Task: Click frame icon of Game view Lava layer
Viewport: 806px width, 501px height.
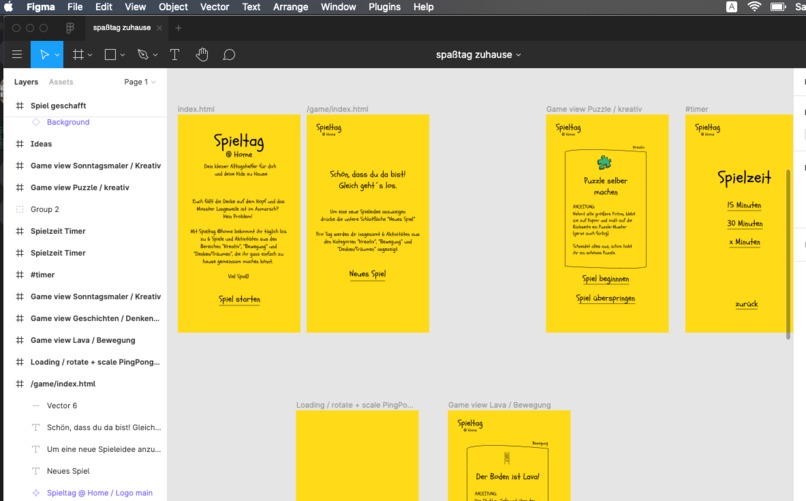Action: coord(20,340)
